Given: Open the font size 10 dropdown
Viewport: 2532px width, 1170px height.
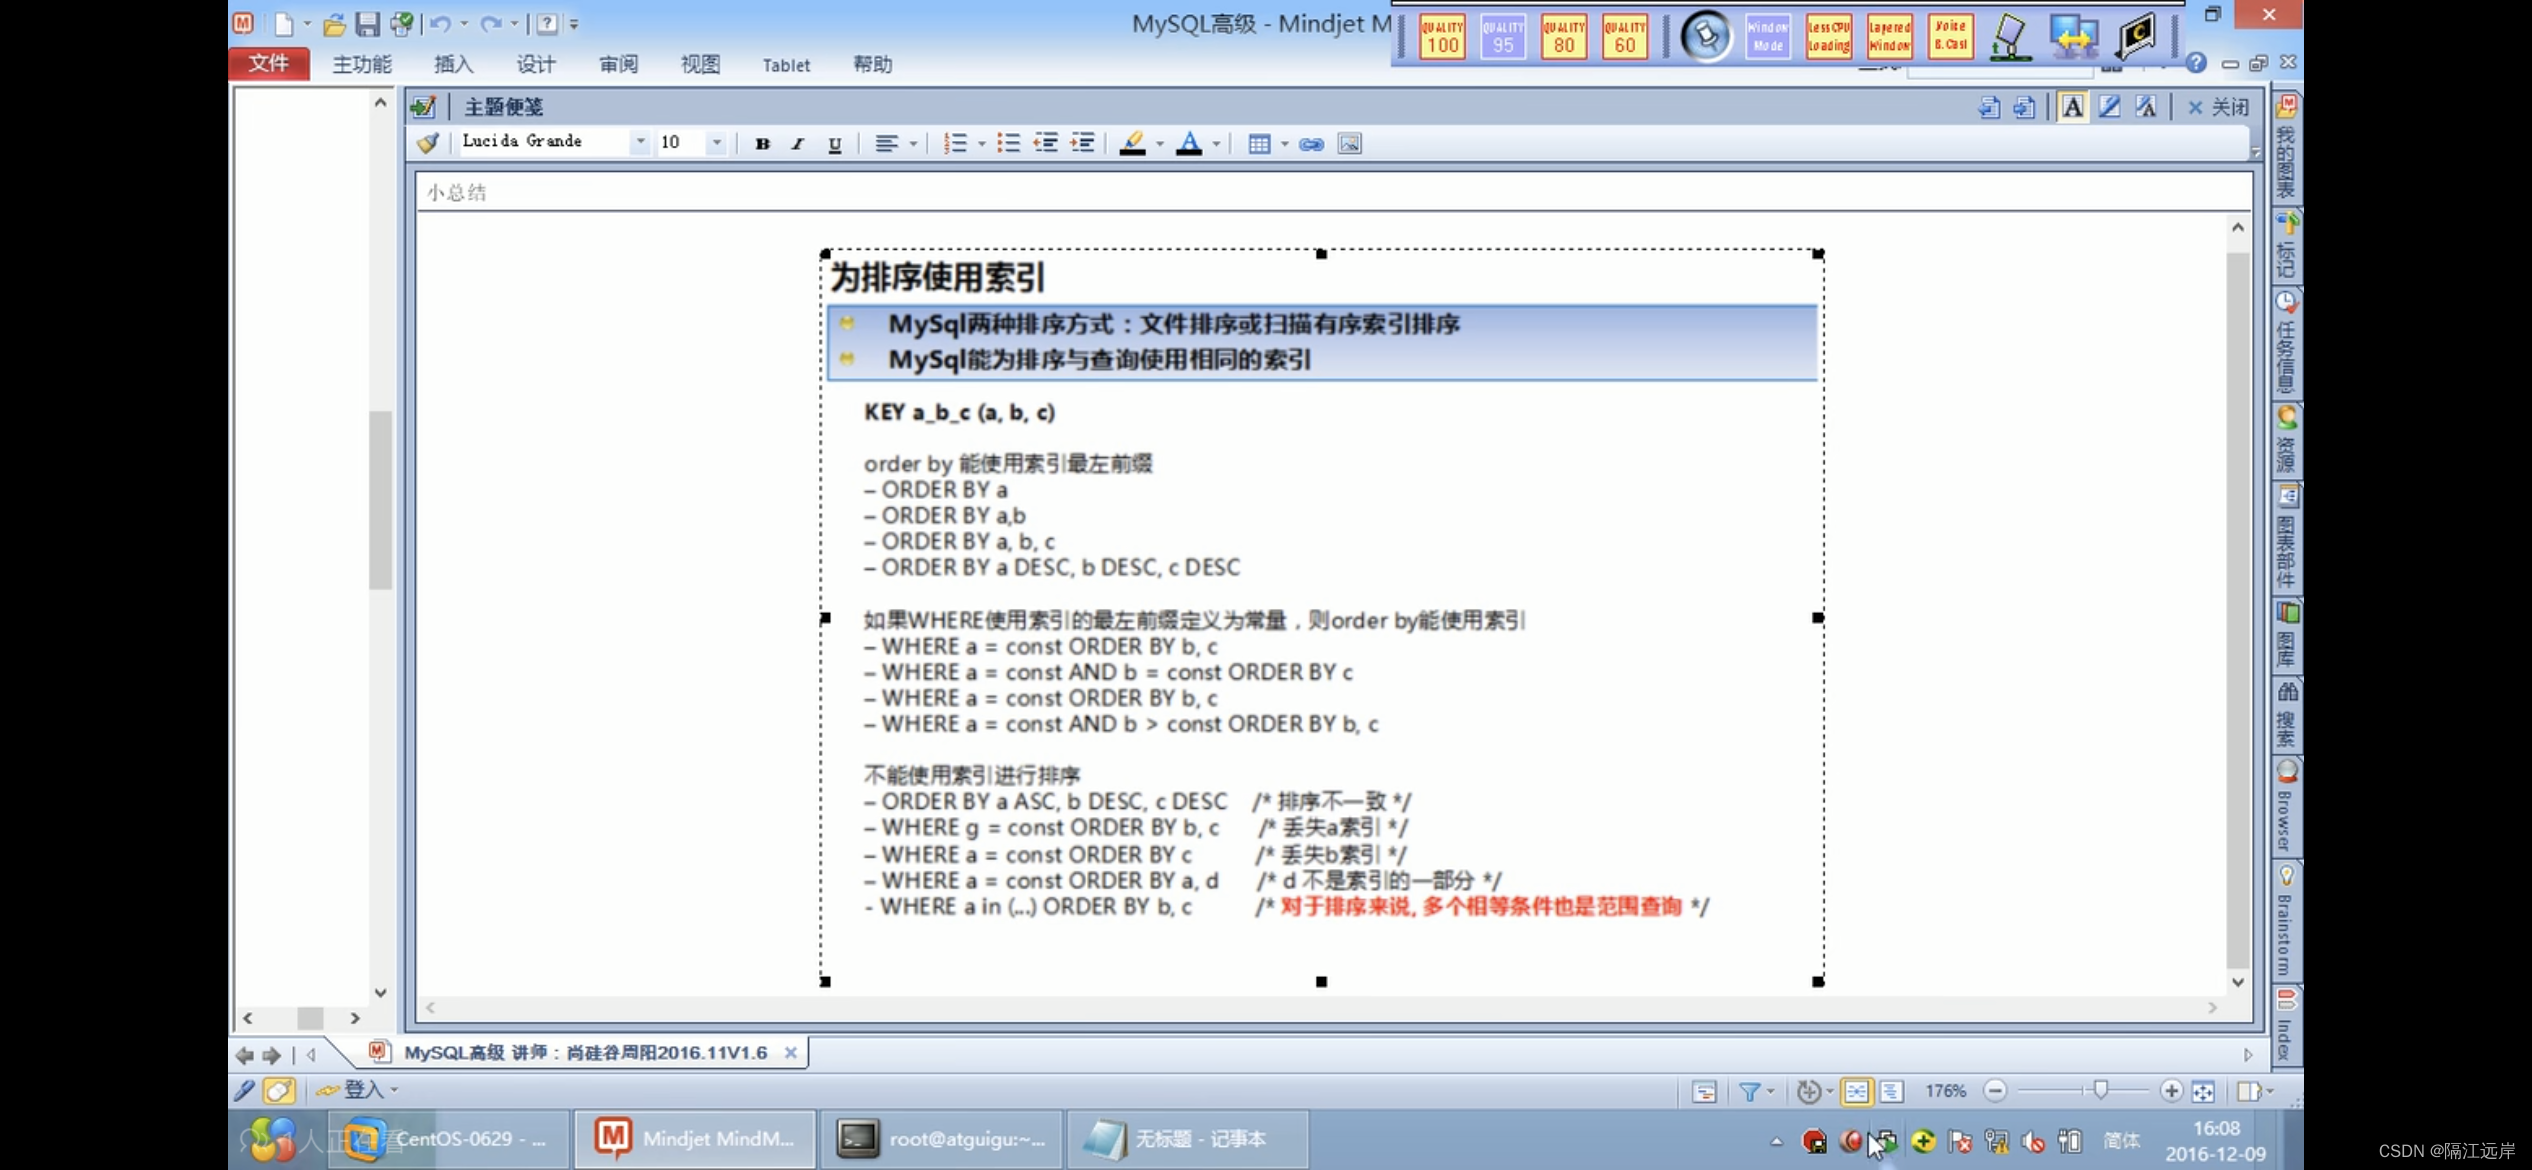Looking at the screenshot, I should click(x=716, y=142).
